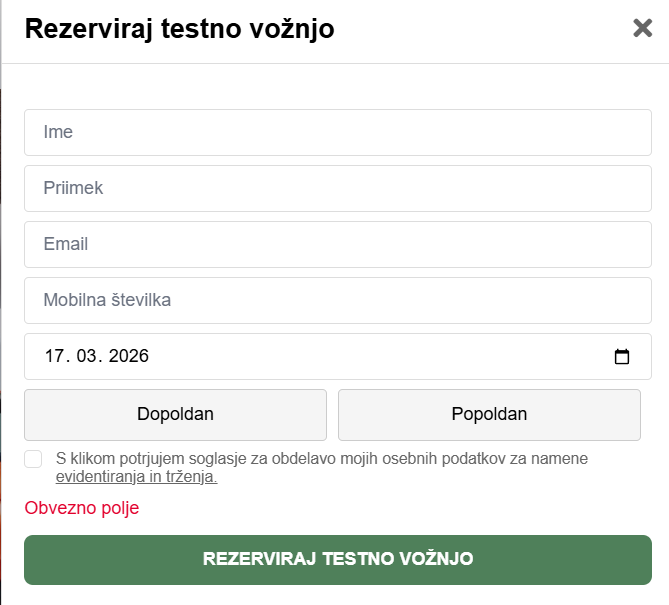Click the Rezerviraj testno vožnjo dialog heading
The height and width of the screenshot is (605, 669).
[179, 29]
